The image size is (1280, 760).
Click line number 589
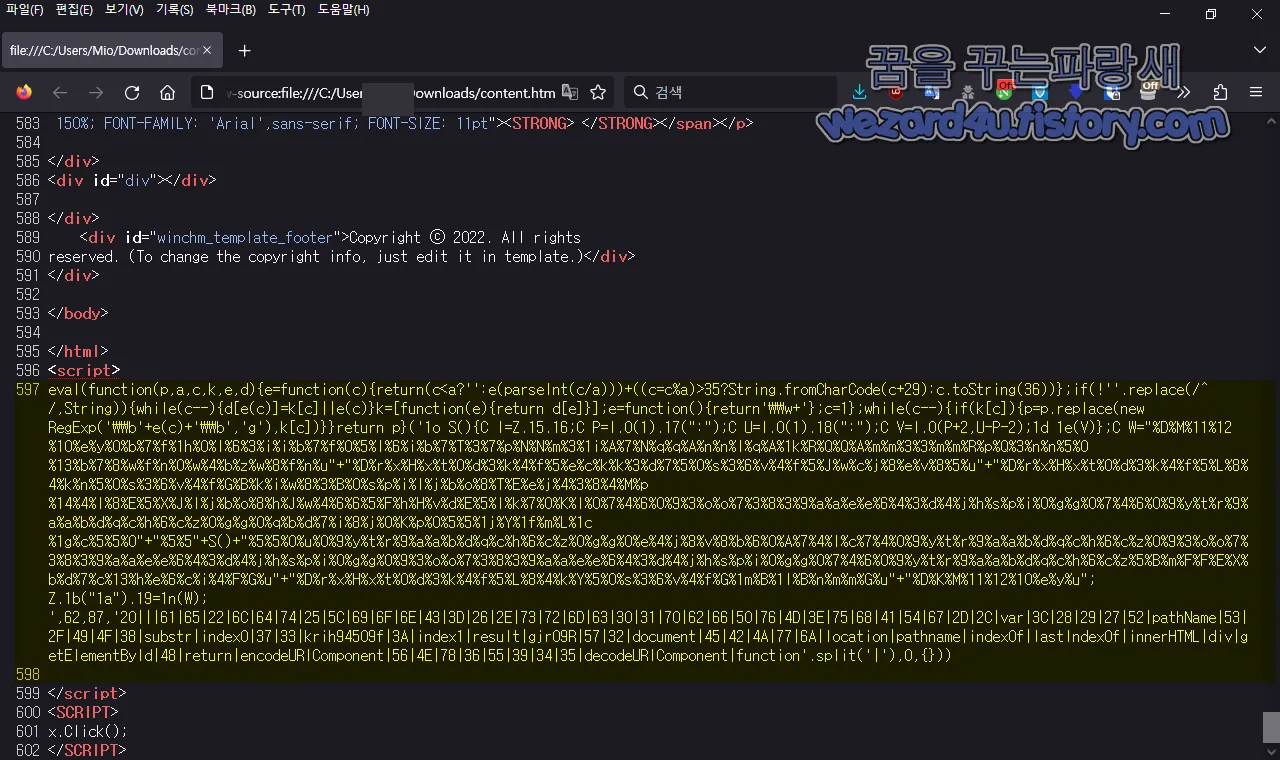coord(27,238)
